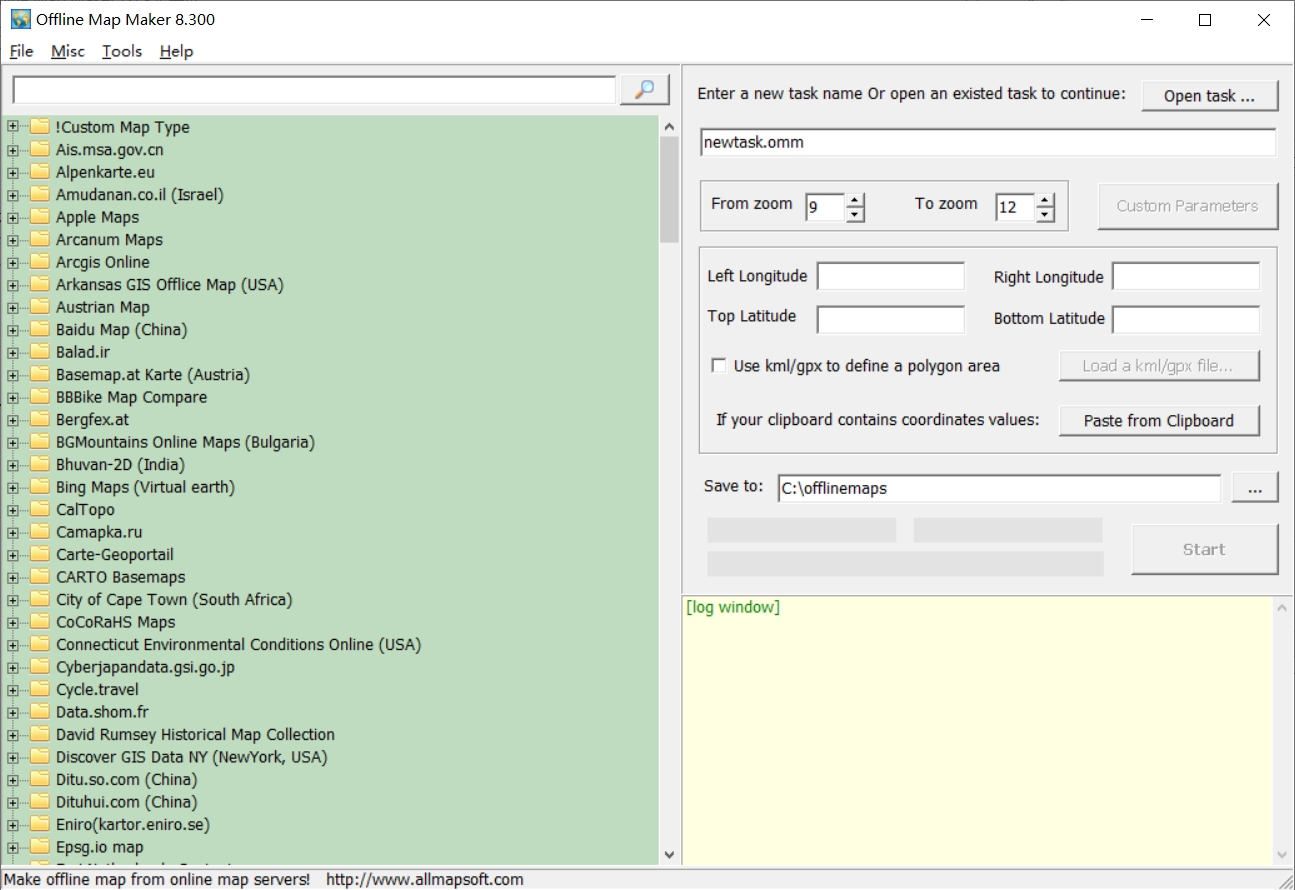This screenshot has height=890, width=1295.
Task: Click the task name field
Action: (988, 142)
